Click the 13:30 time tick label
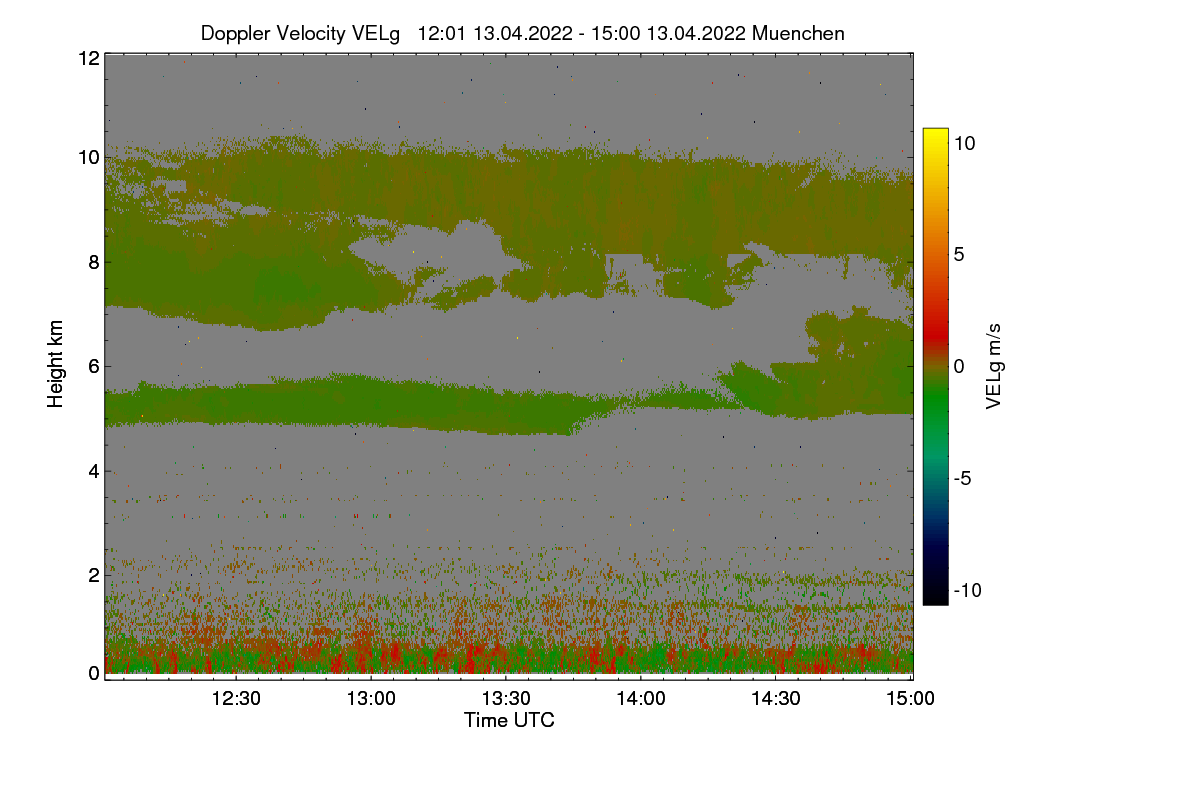The image size is (1200, 800). [507, 697]
